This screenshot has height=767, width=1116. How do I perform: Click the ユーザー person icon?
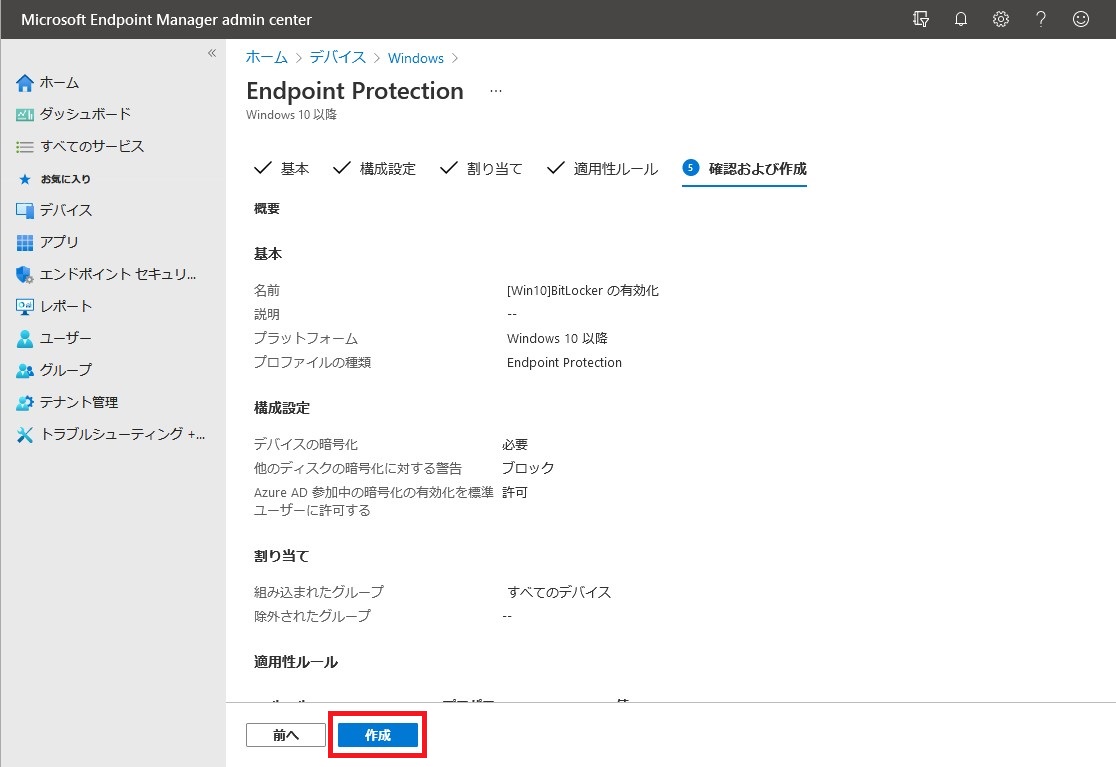[25, 339]
